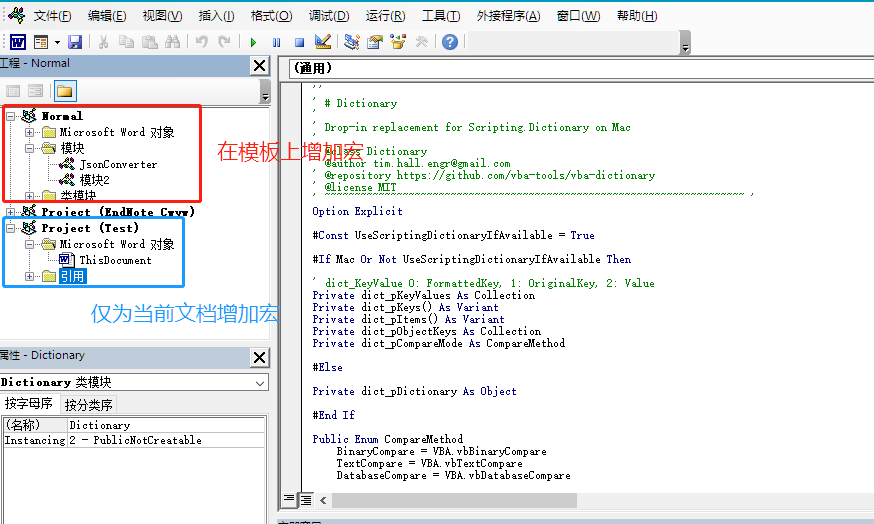Click the Paste clipboard icon
Screen dimensions: 874x524
point(149,42)
